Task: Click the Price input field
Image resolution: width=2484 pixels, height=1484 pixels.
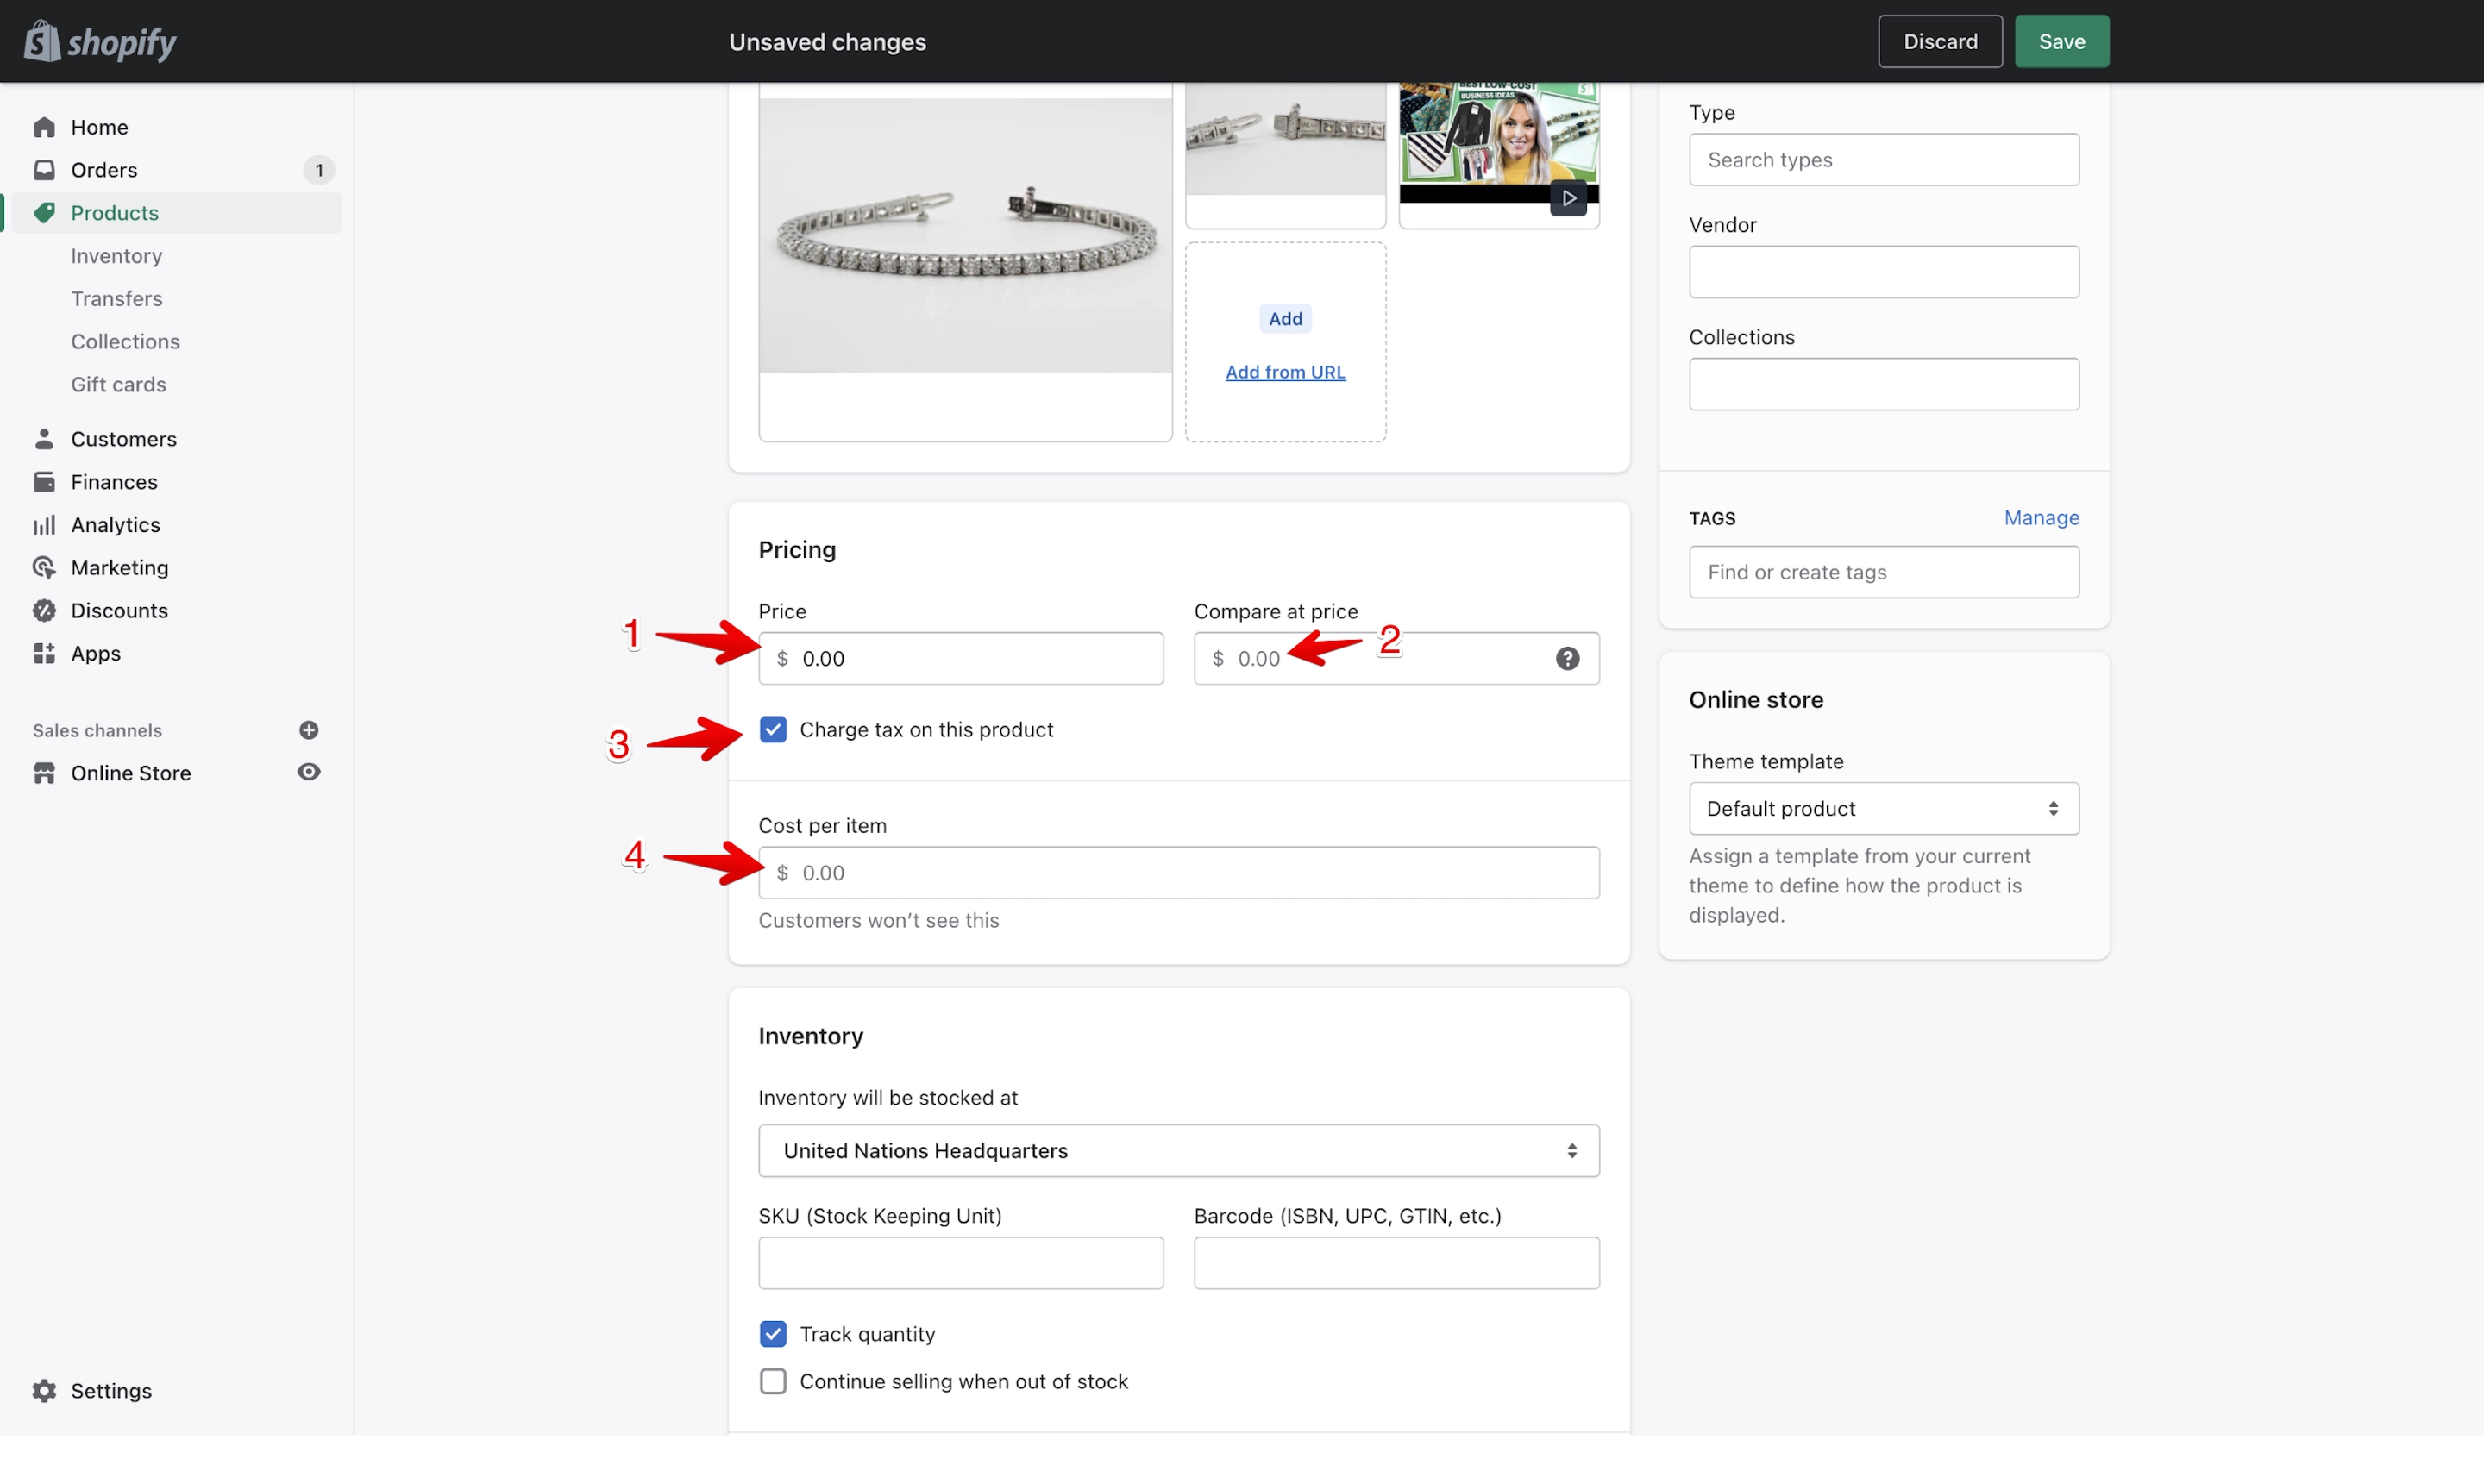Action: [960, 659]
